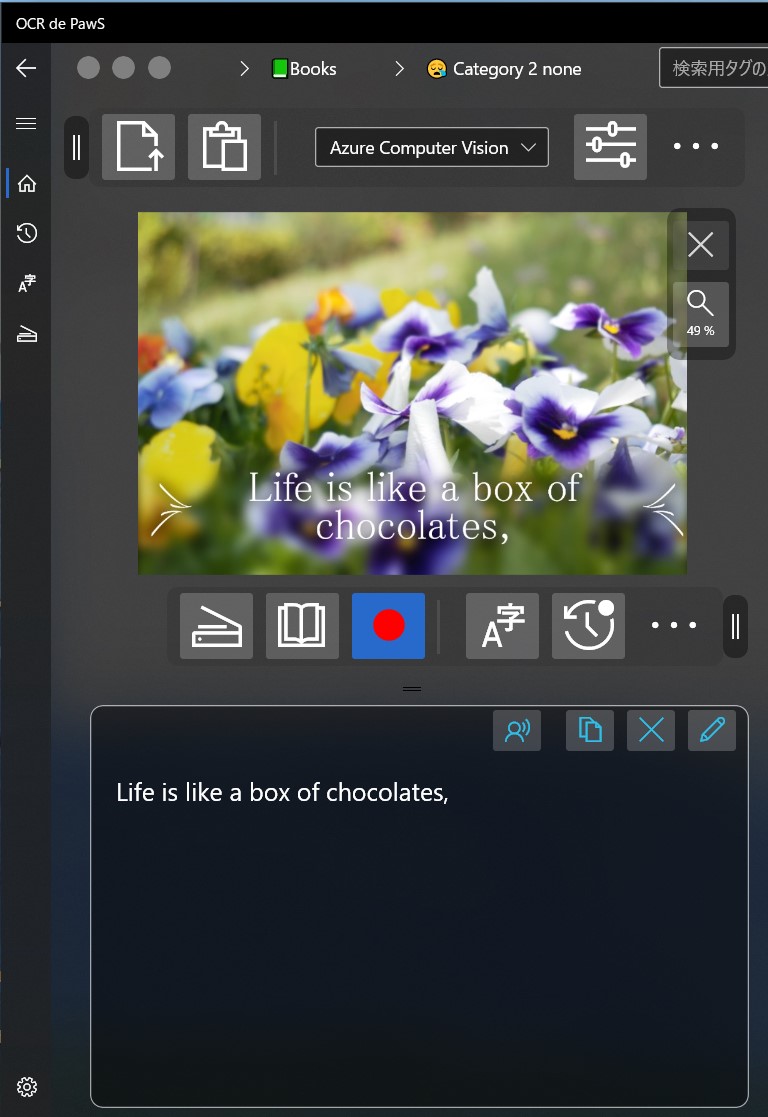Toggle the hamburger navigation menu
The height and width of the screenshot is (1117, 768).
26,124
